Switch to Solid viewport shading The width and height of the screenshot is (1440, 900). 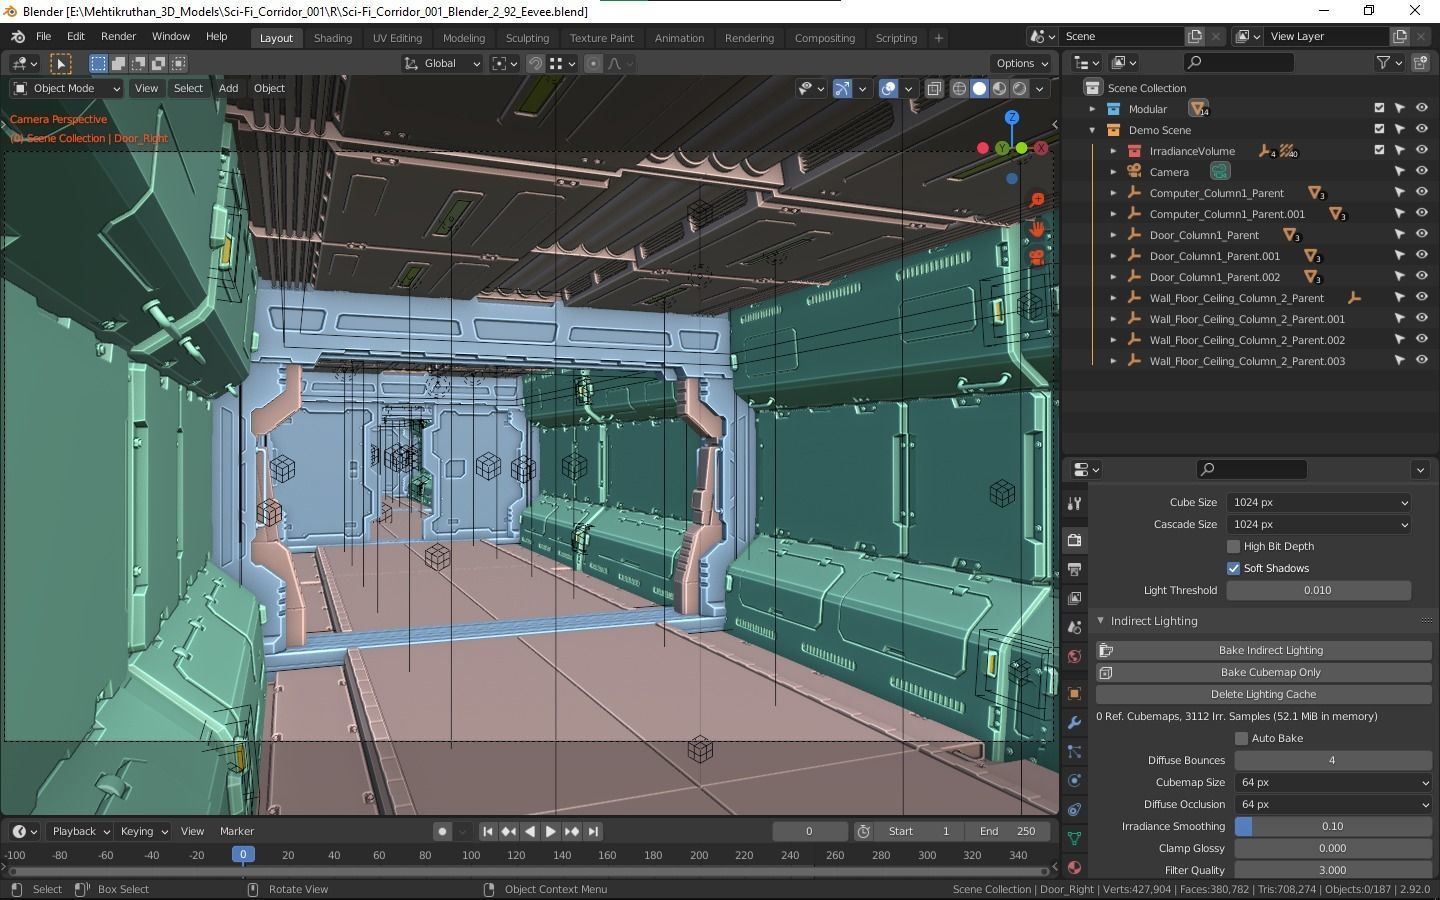click(x=979, y=88)
